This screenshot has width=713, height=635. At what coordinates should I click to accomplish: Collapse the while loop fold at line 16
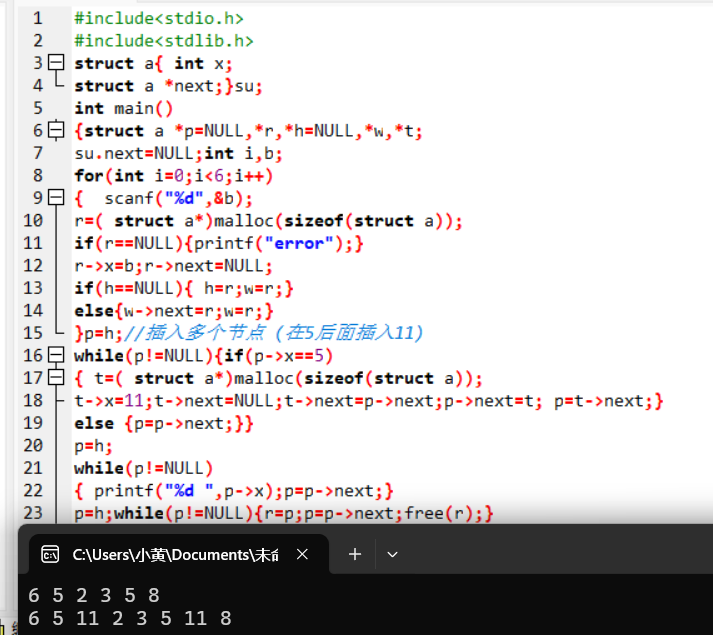pyautogui.click(x=56, y=355)
